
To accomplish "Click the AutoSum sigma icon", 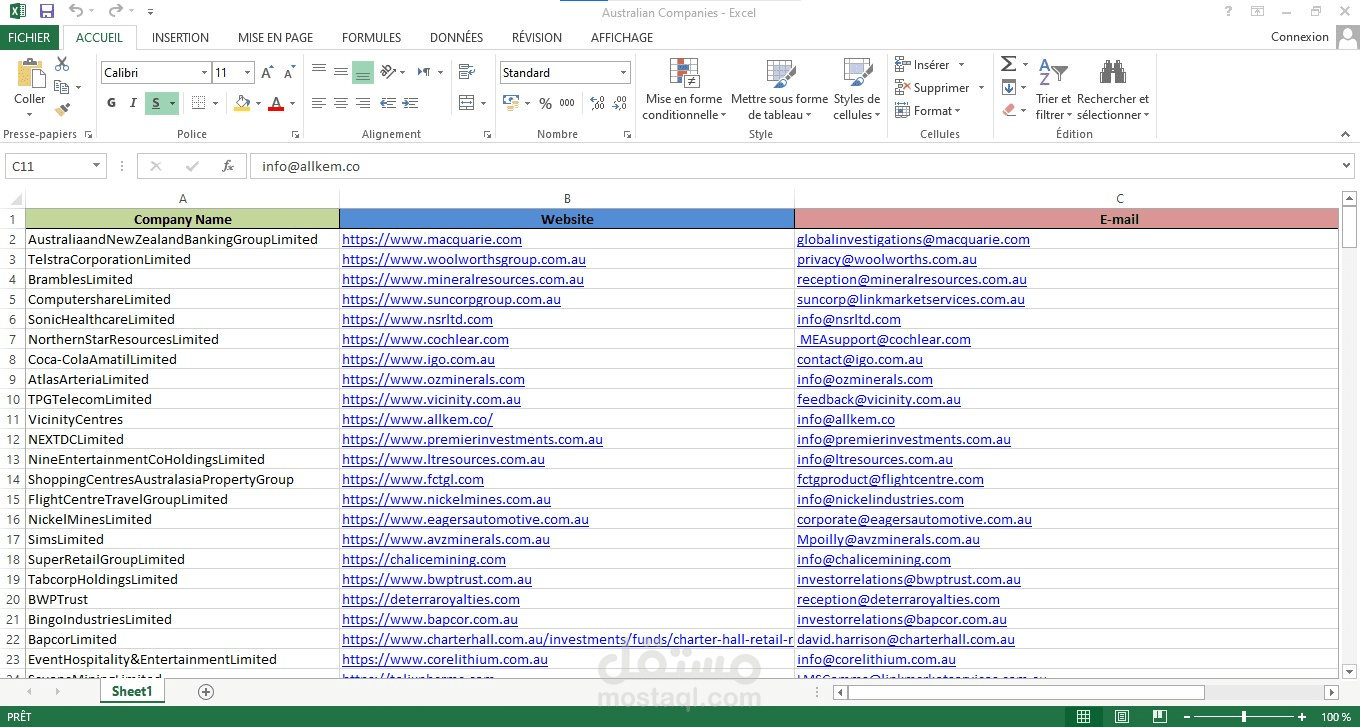I will [x=1008, y=64].
